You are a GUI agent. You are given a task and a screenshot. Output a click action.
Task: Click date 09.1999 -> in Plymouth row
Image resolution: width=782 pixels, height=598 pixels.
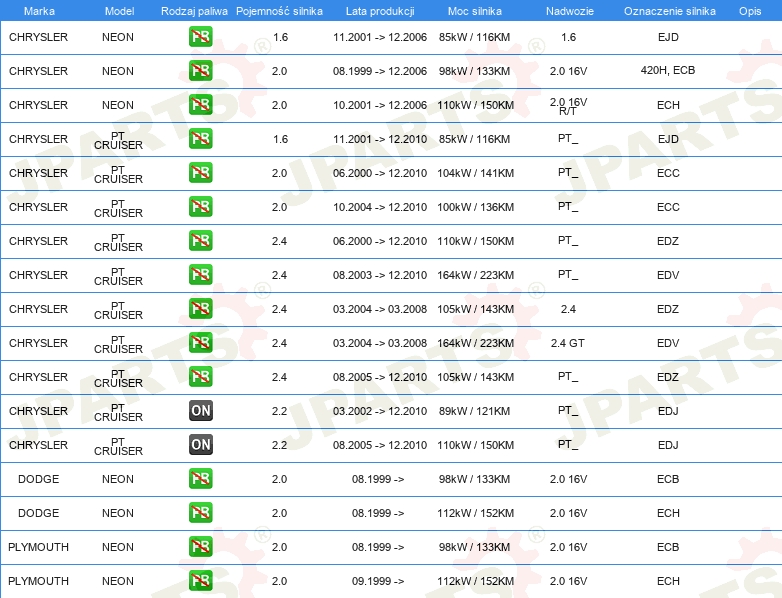pyautogui.click(x=378, y=581)
